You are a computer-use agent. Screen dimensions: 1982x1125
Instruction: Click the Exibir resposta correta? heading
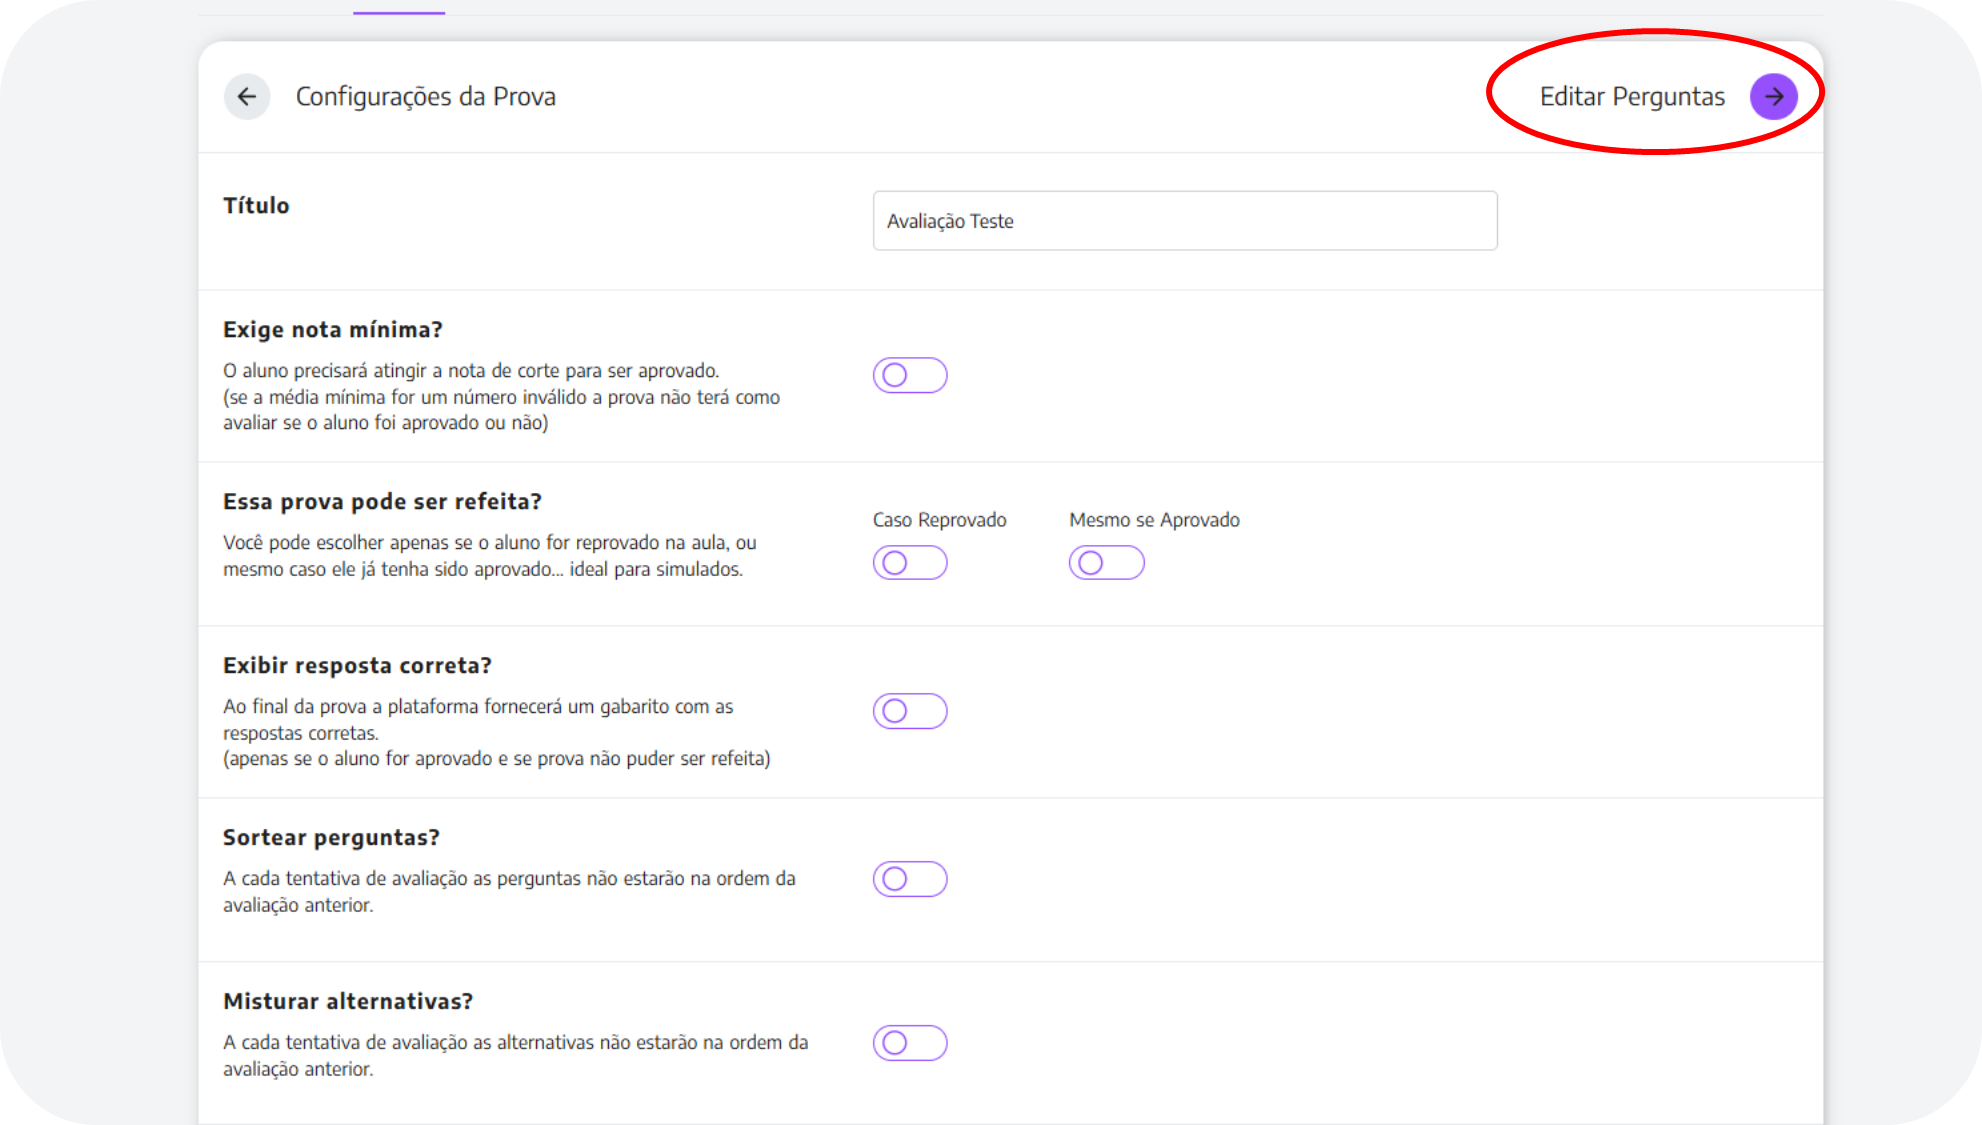point(357,666)
